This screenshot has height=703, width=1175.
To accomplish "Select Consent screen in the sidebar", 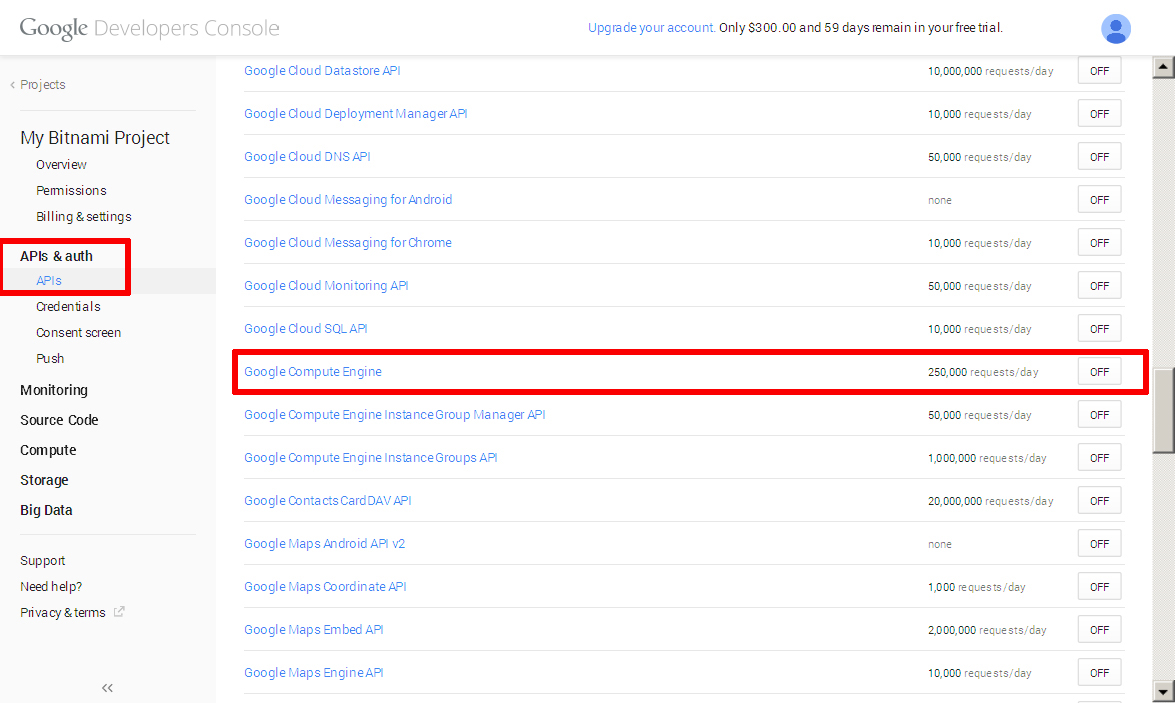I will click(x=78, y=333).
